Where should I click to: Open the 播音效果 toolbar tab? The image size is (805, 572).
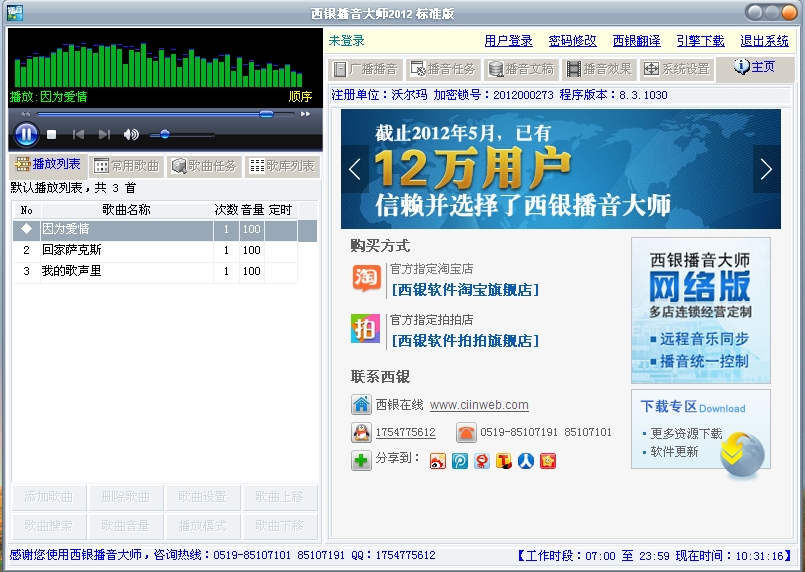[599, 69]
